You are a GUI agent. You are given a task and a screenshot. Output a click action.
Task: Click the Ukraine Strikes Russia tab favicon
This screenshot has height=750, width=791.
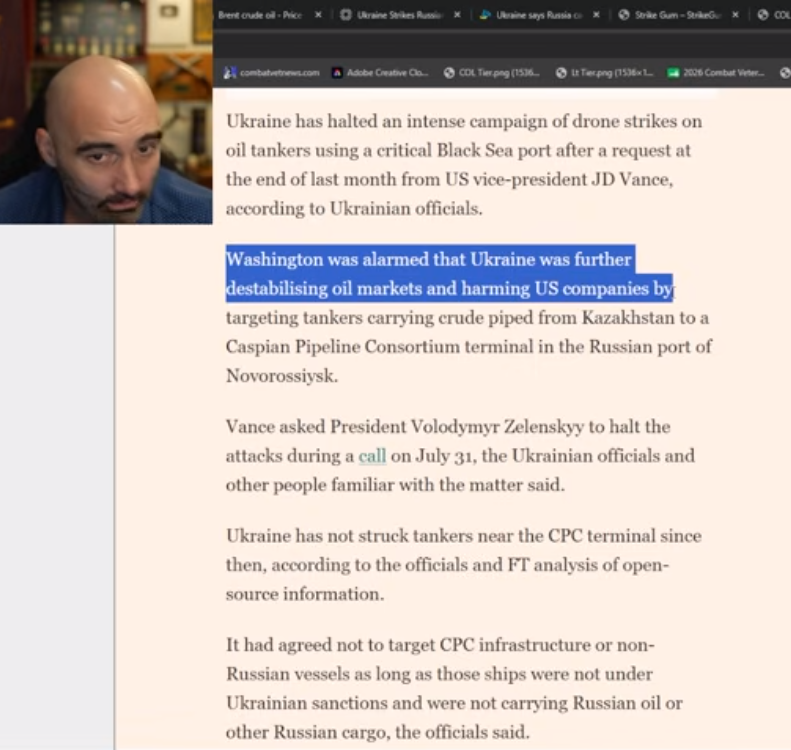point(346,15)
